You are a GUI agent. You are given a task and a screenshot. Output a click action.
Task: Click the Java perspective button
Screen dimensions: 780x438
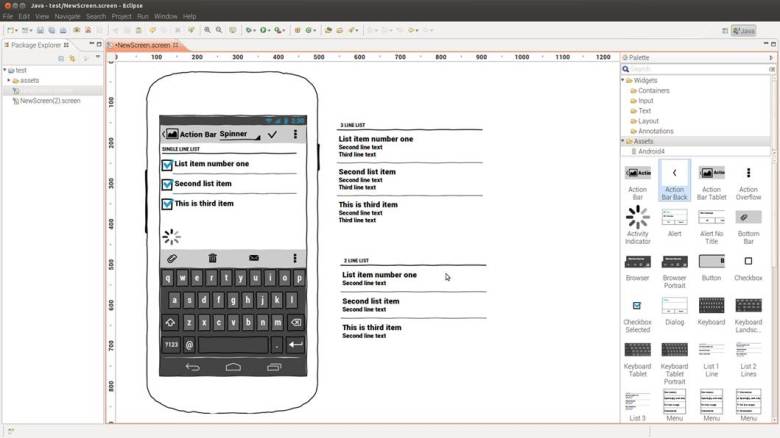(x=741, y=31)
